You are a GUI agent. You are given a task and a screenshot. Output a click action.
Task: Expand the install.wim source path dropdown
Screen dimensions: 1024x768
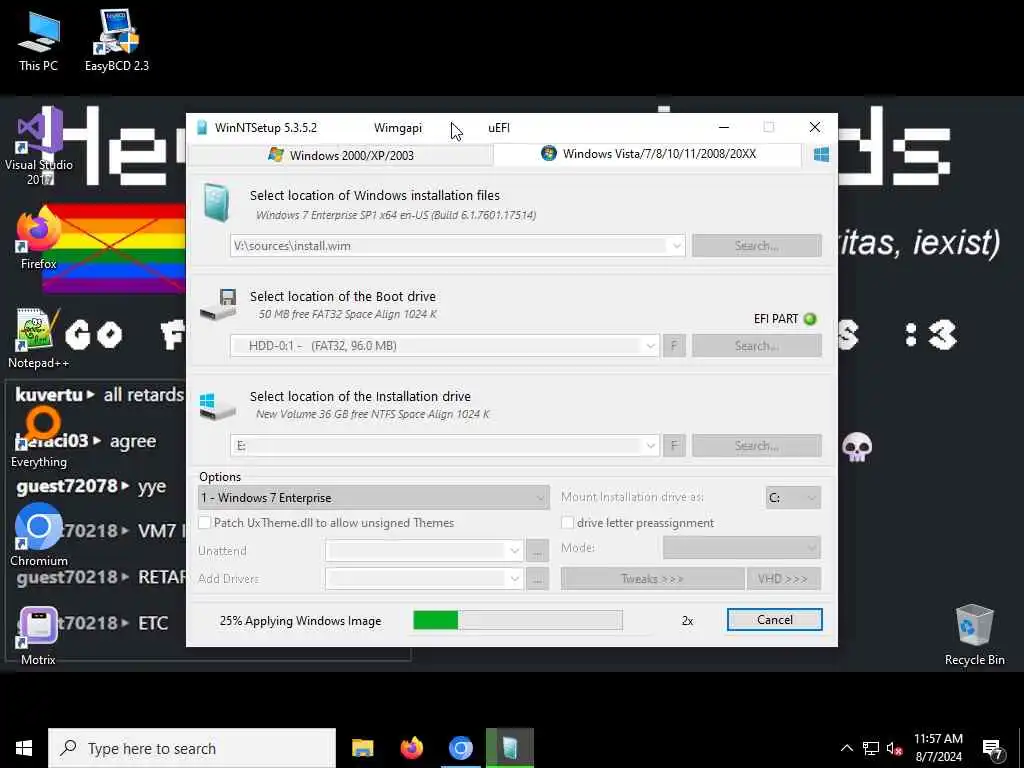coord(677,246)
